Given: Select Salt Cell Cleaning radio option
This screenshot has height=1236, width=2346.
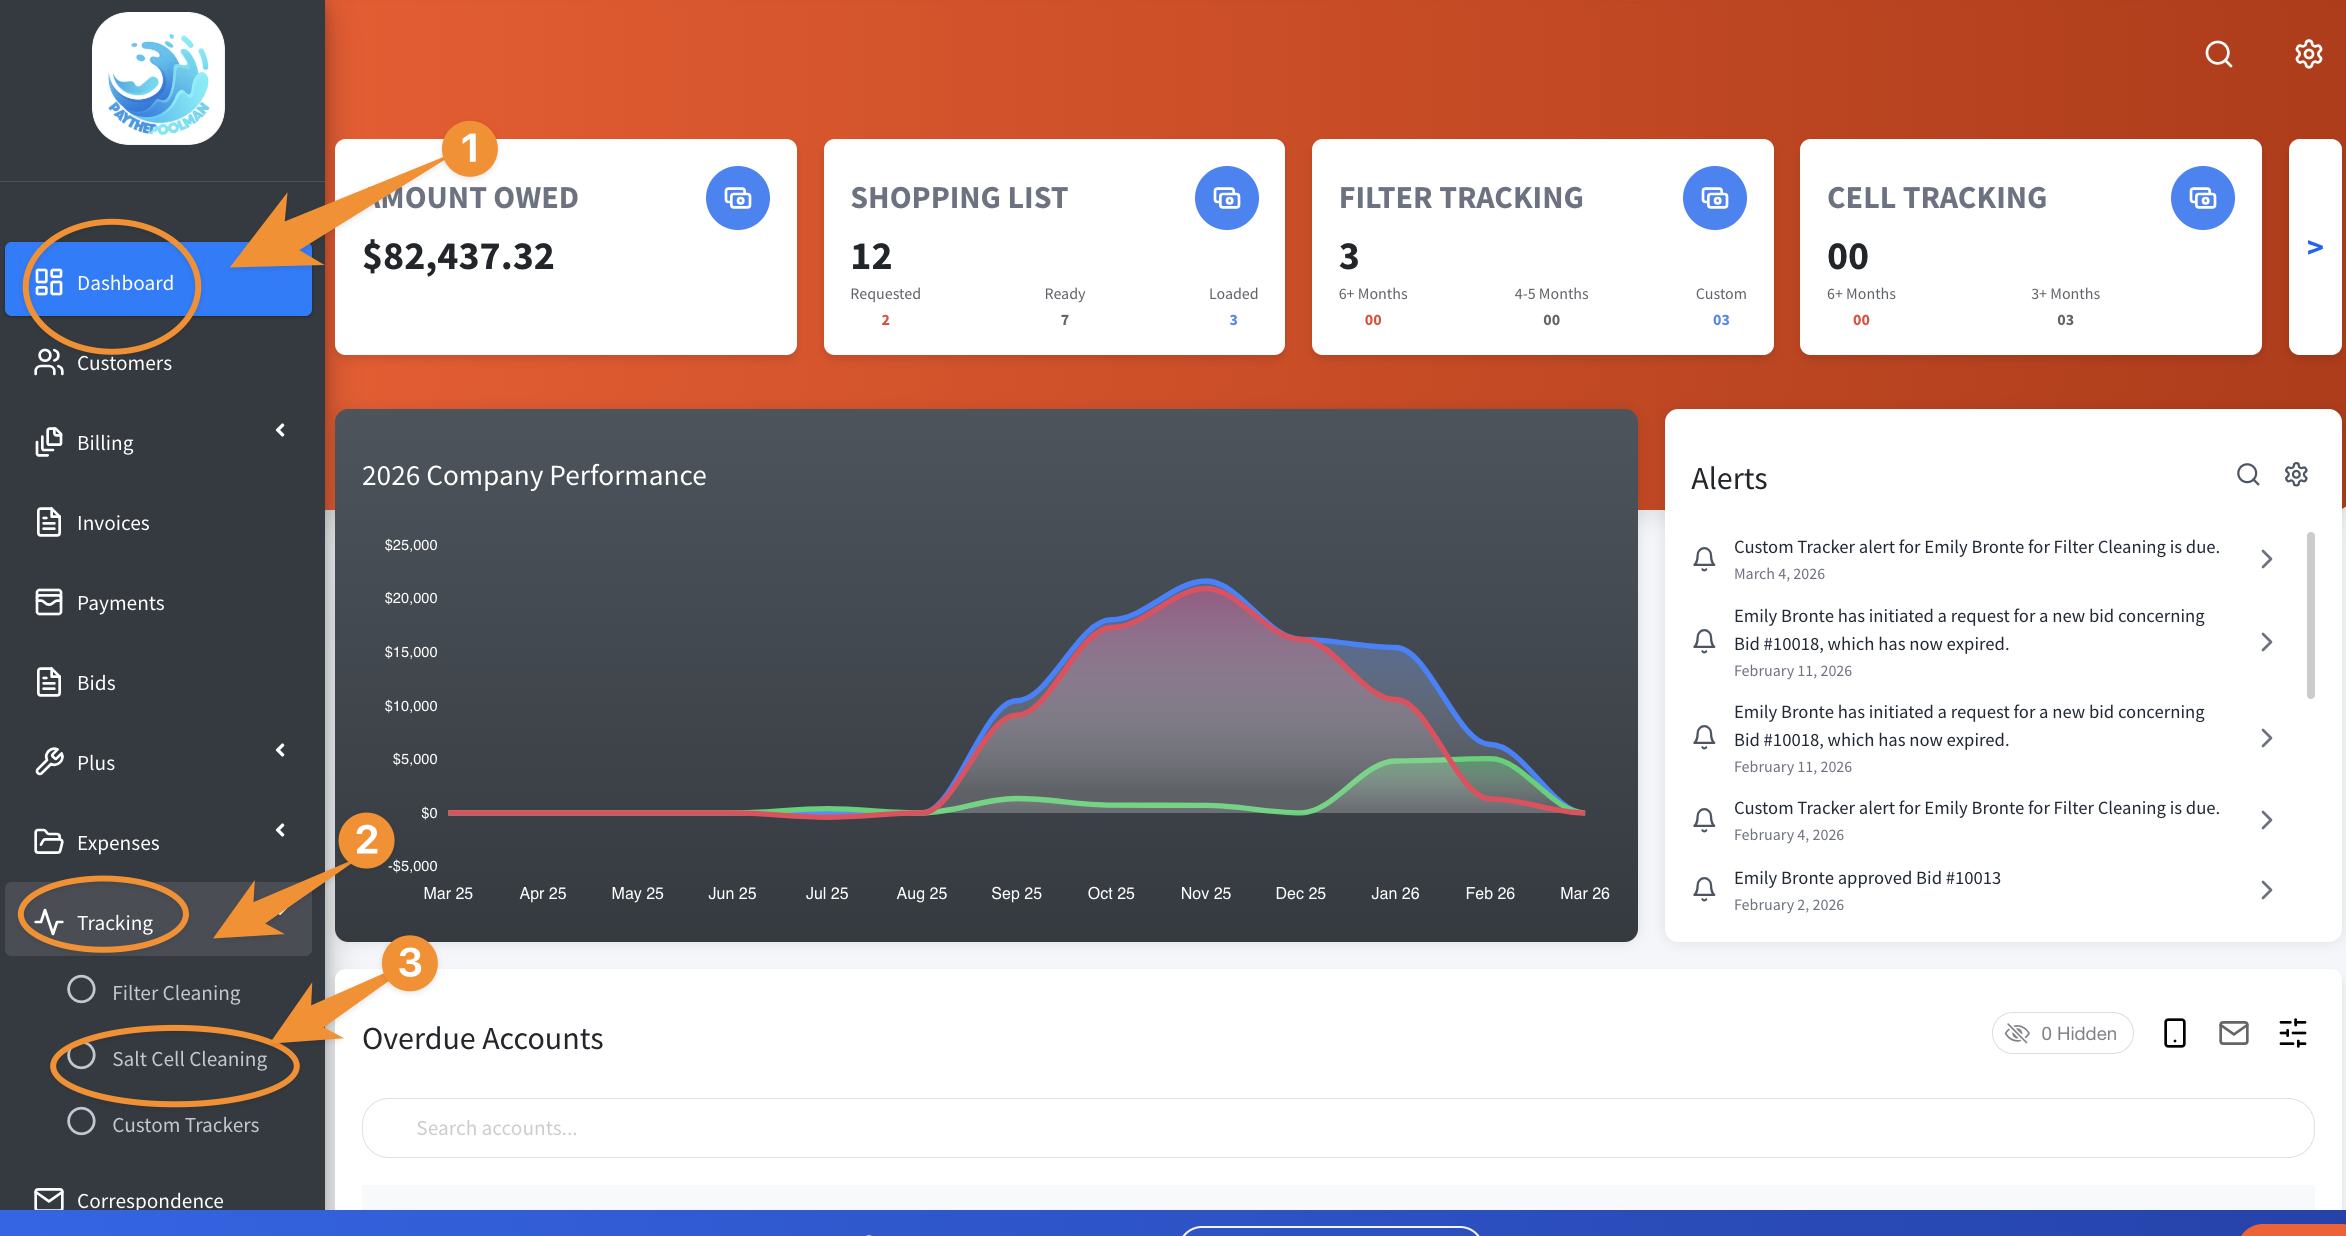Looking at the screenshot, I should [82, 1056].
